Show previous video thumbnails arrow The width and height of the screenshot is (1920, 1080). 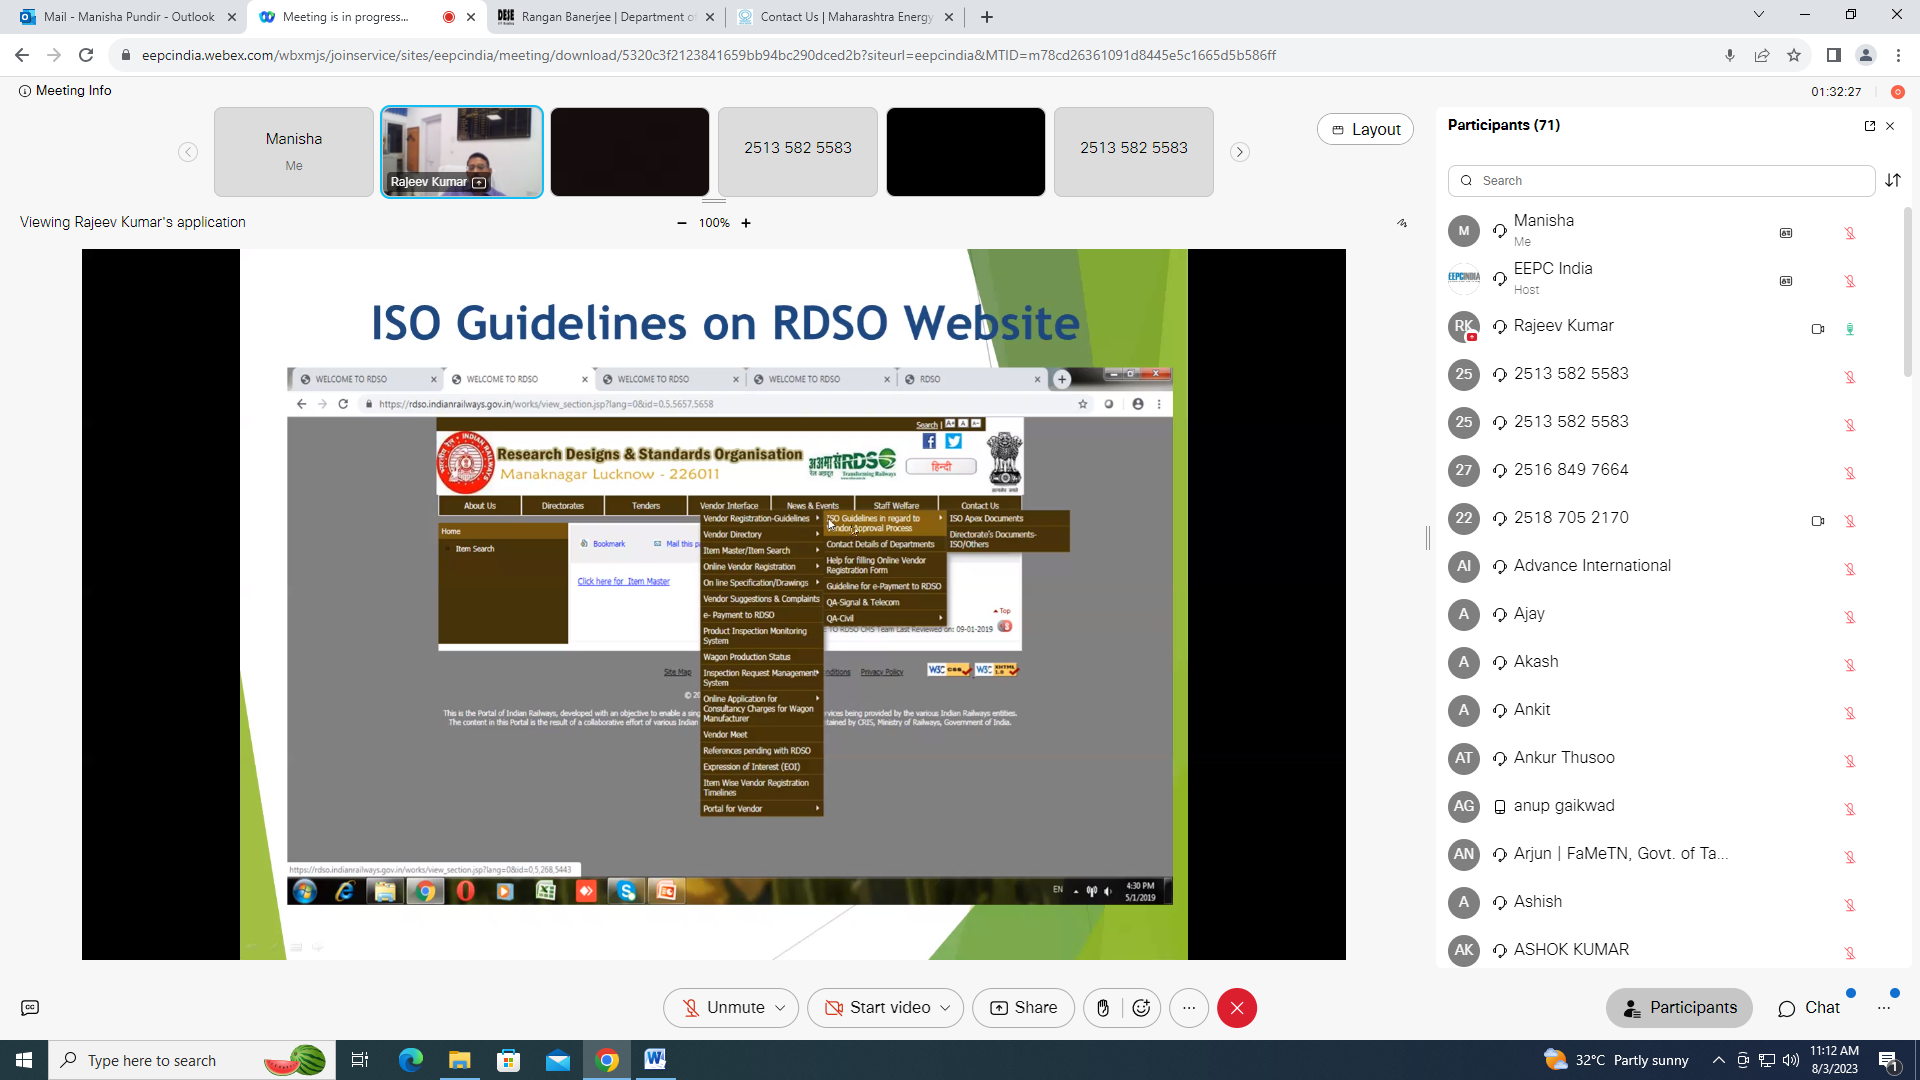coord(188,152)
